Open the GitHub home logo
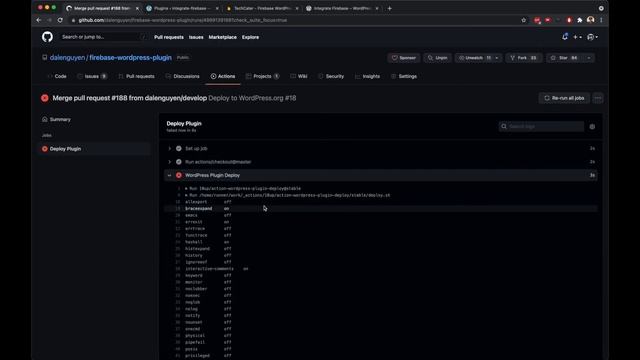Viewport: 640px width, 360px height. click(47, 37)
